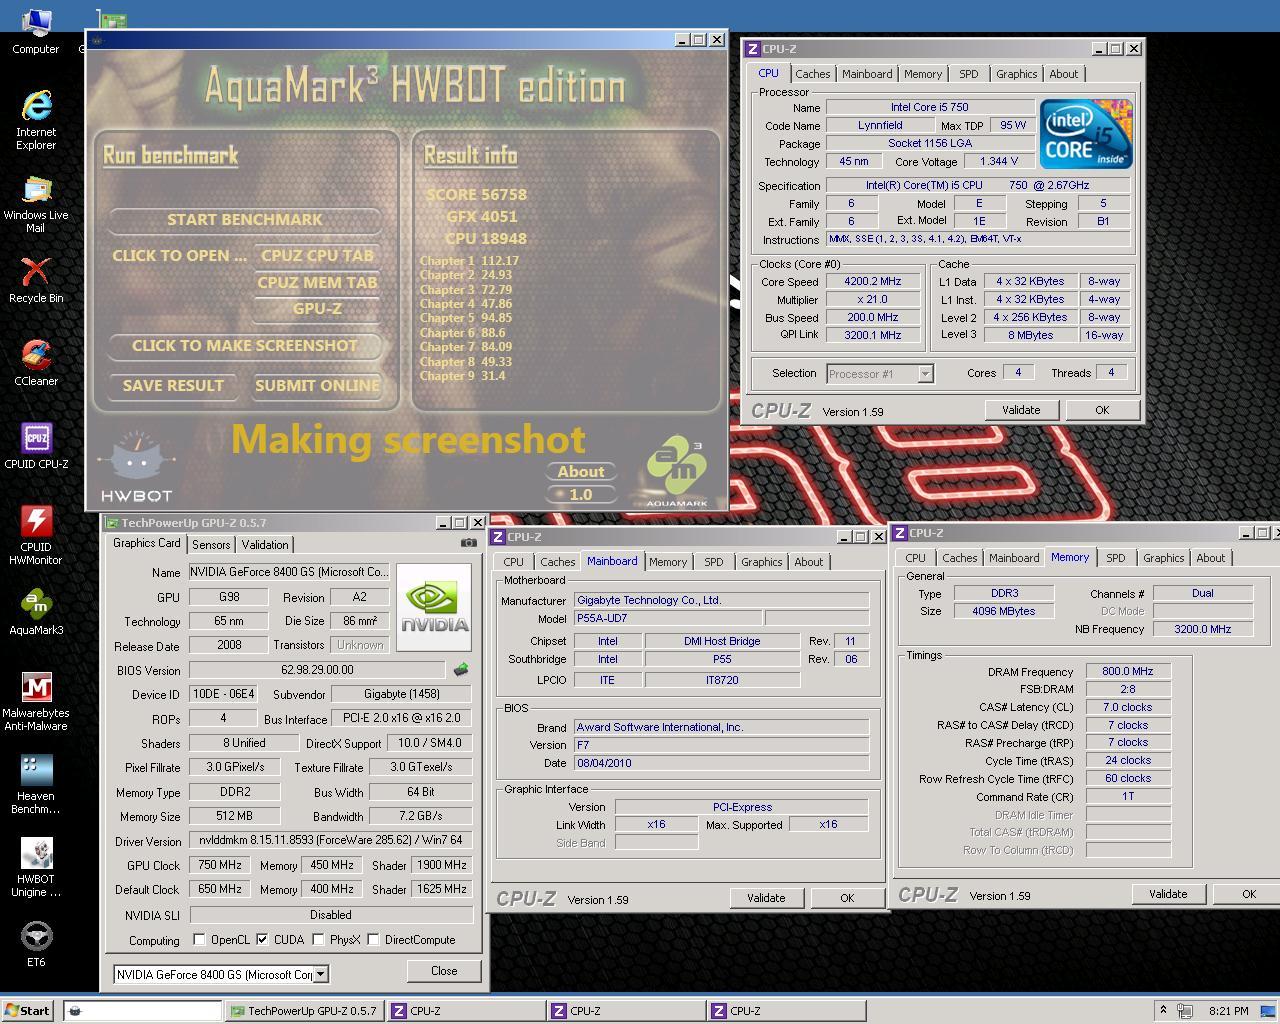Image resolution: width=1280 pixels, height=1024 pixels.
Task: Click SAVE RESULT in AquaMark
Action: [173, 386]
